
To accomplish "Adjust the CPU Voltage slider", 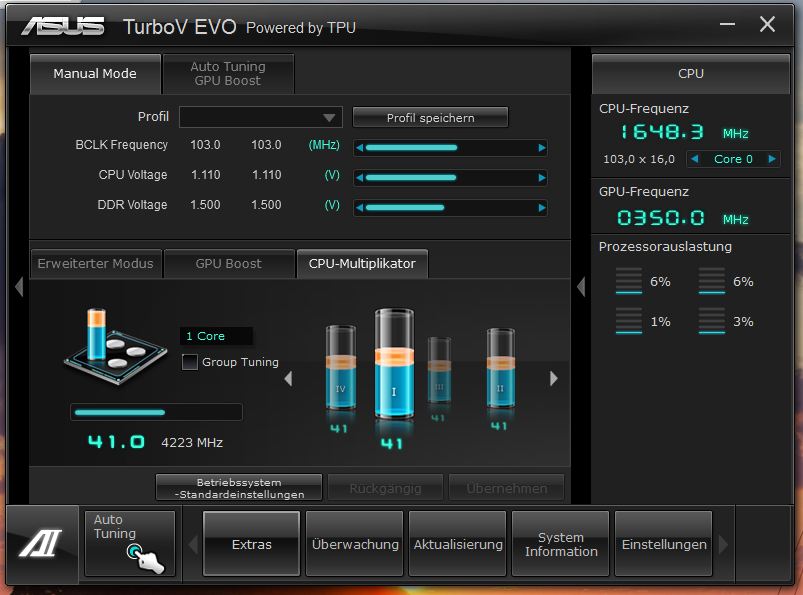I will tap(451, 178).
